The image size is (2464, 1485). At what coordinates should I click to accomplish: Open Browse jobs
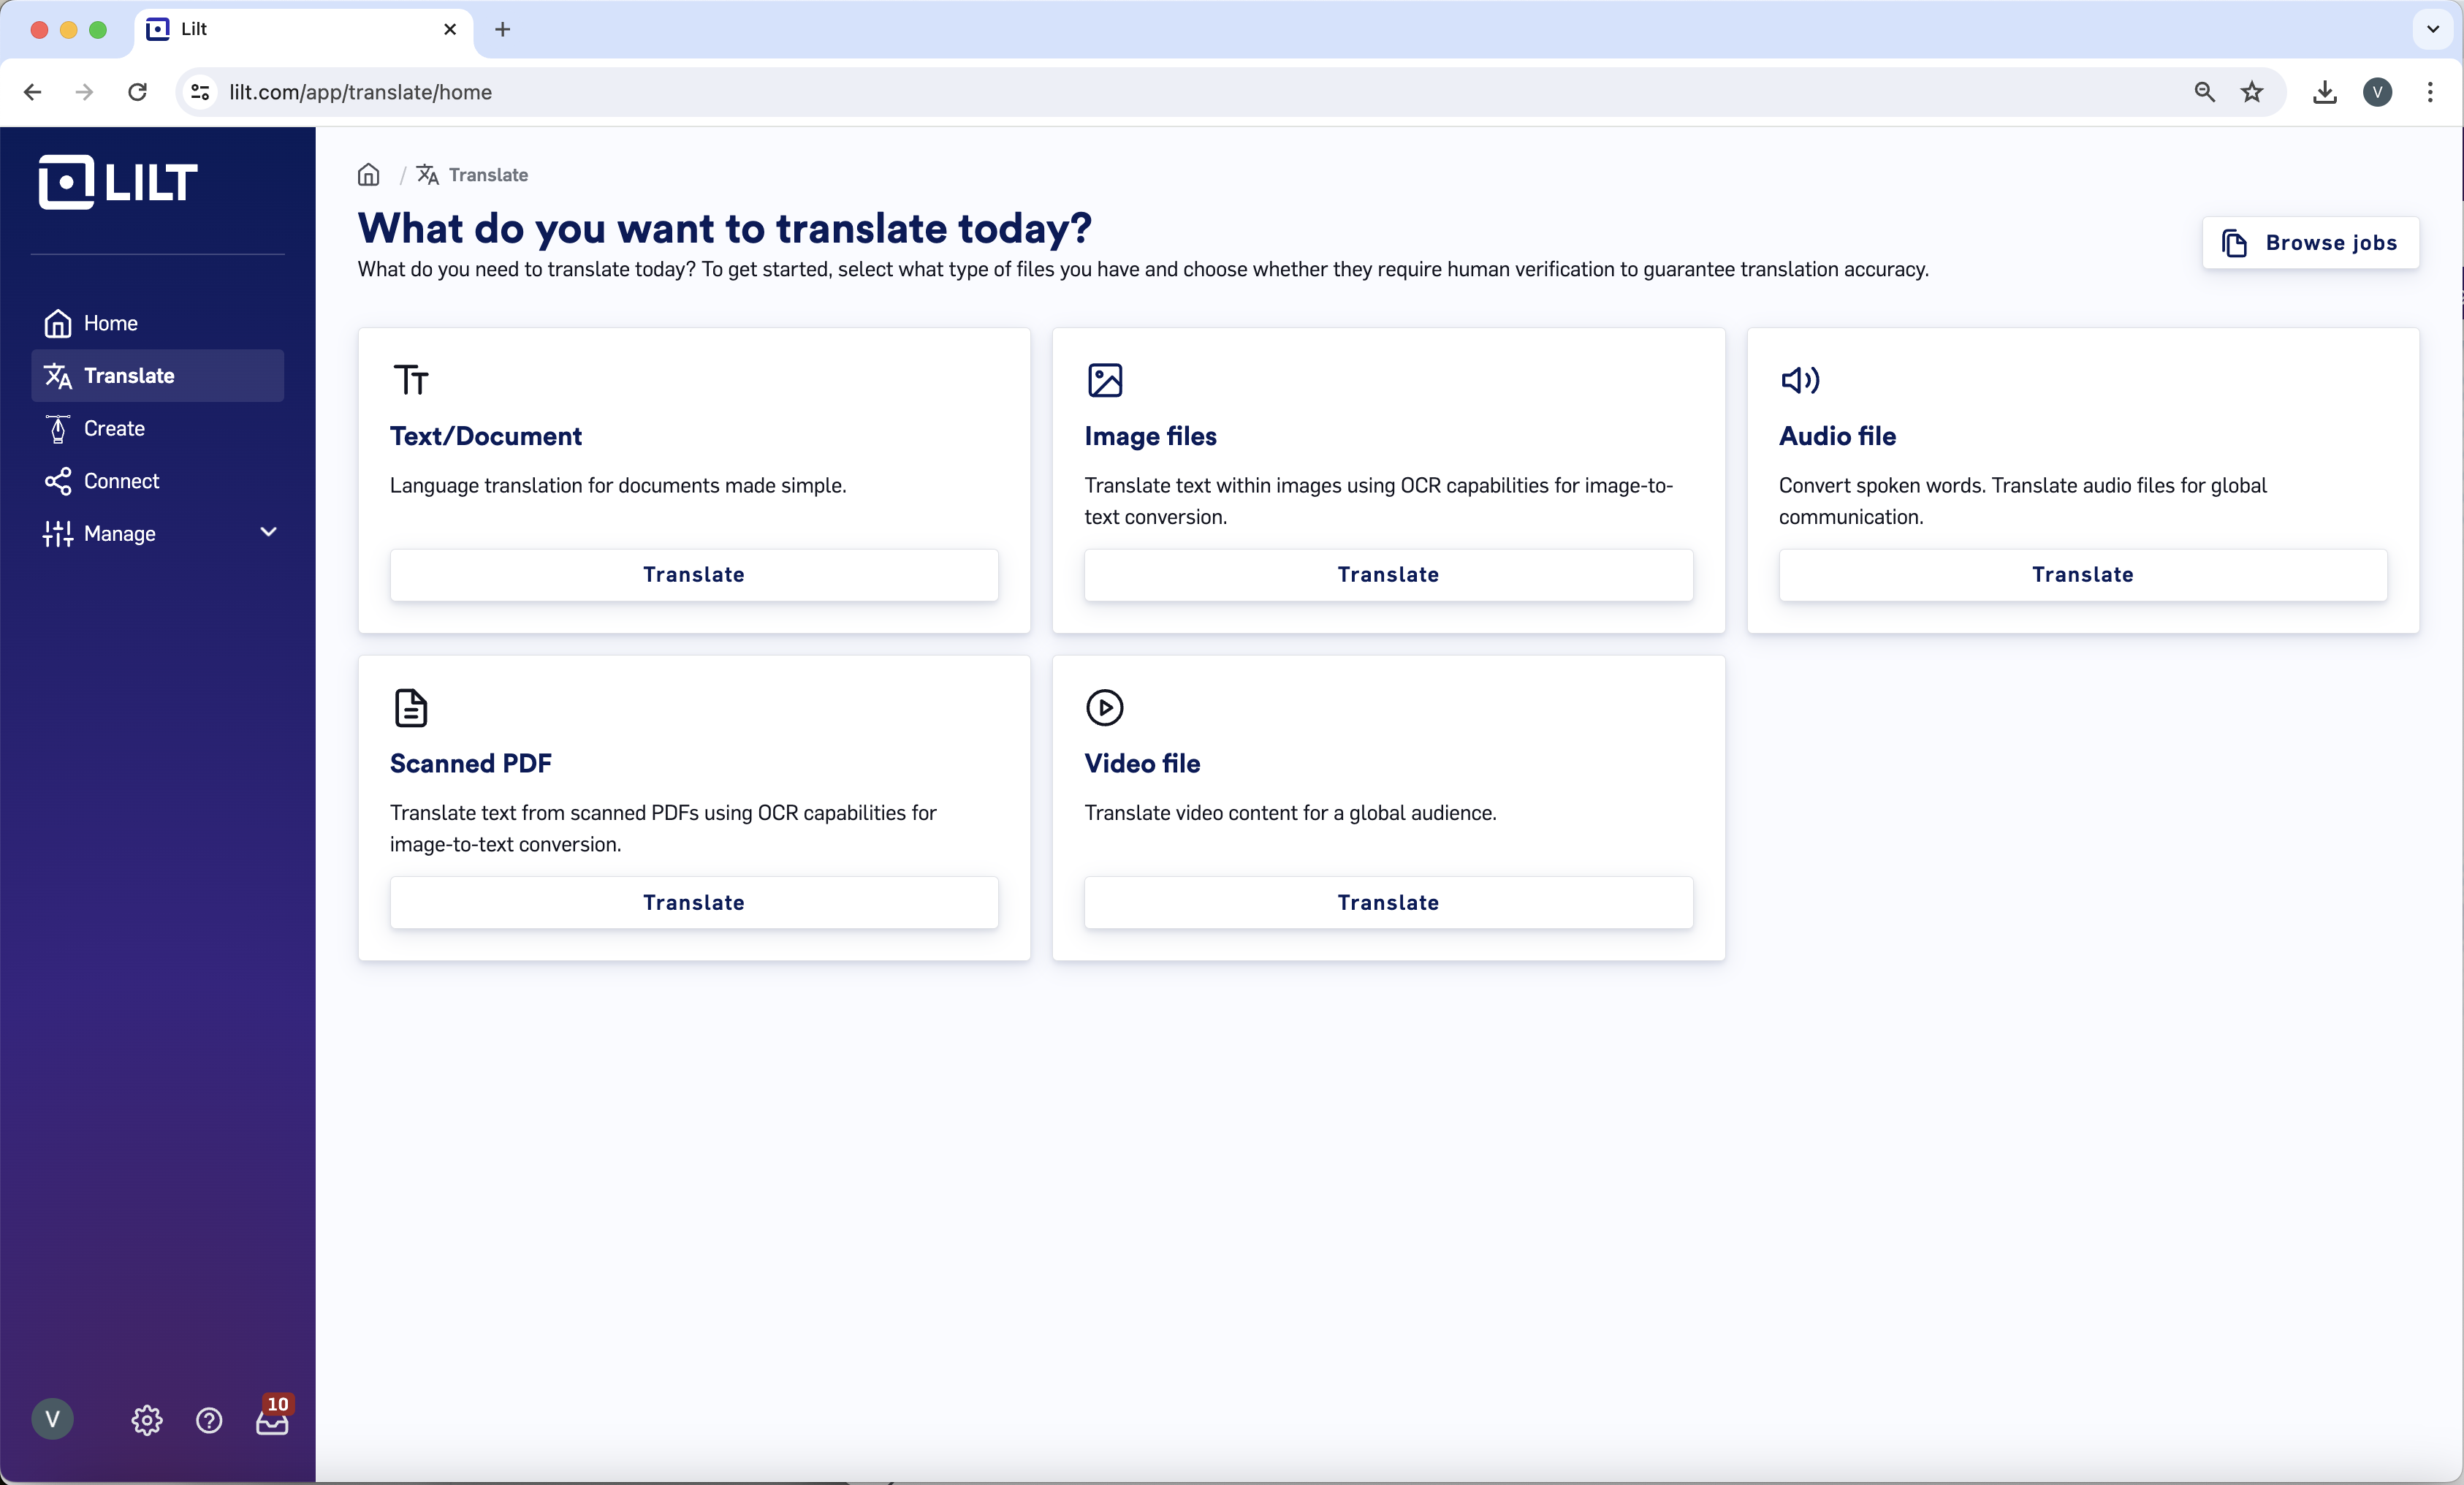[2310, 243]
